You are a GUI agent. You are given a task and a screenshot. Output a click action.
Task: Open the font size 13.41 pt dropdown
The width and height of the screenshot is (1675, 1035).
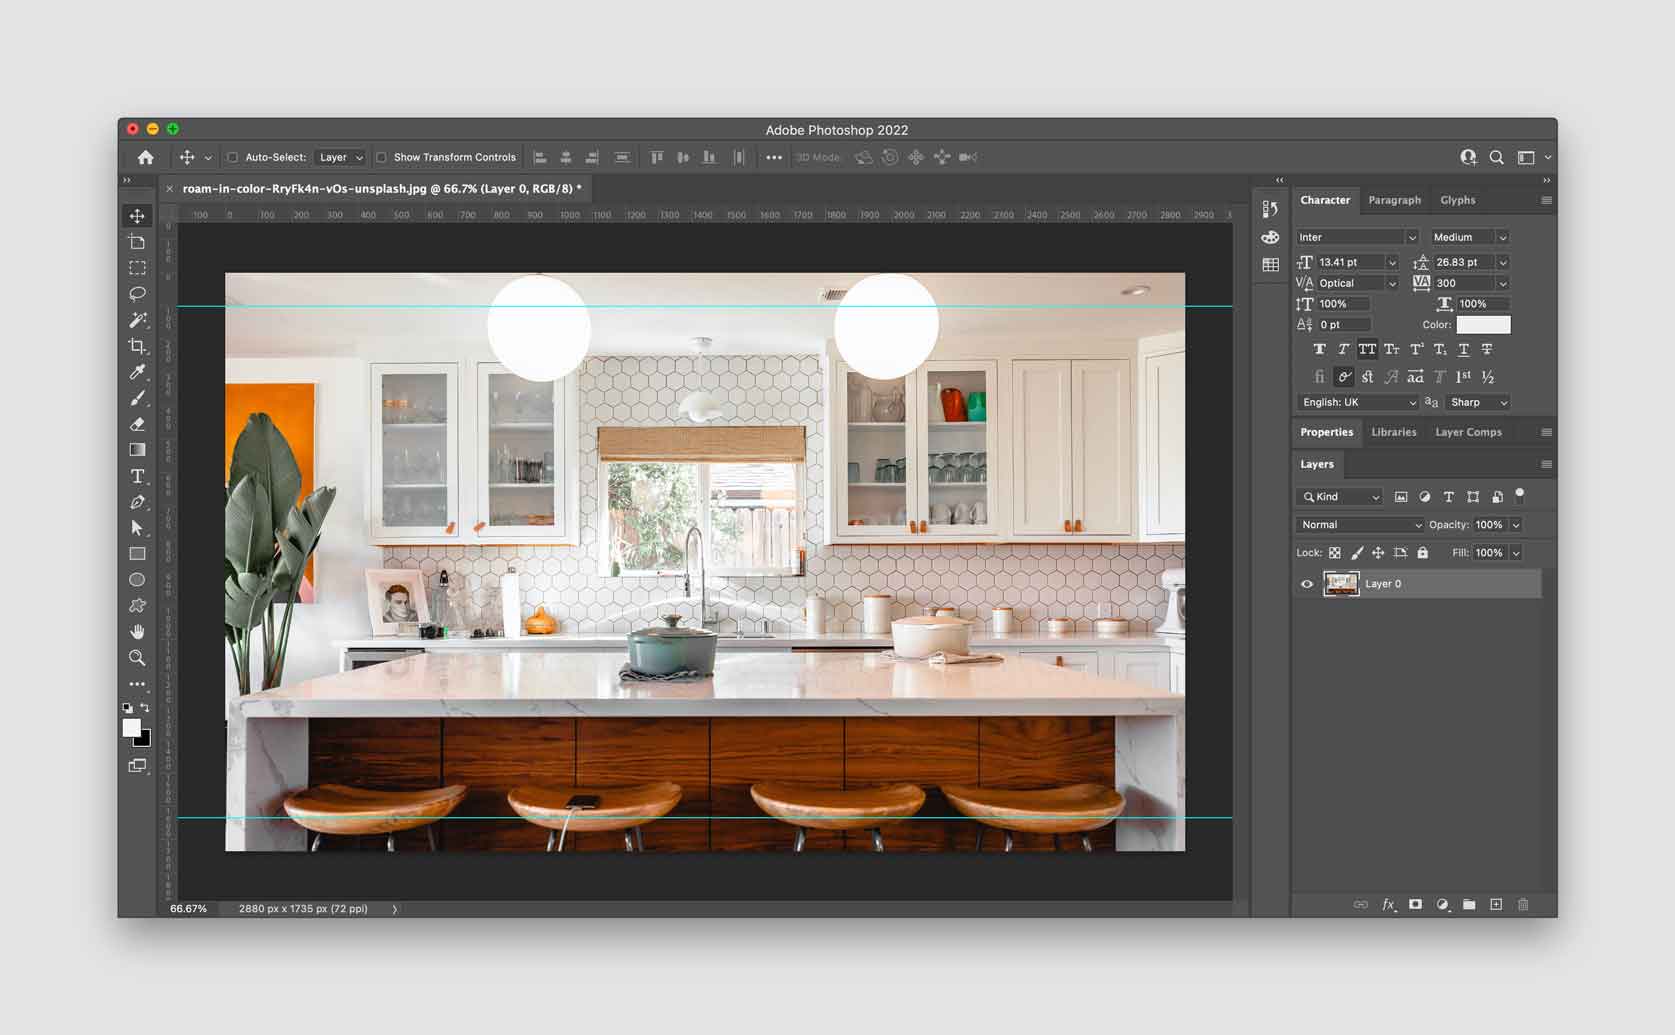(x=1392, y=262)
